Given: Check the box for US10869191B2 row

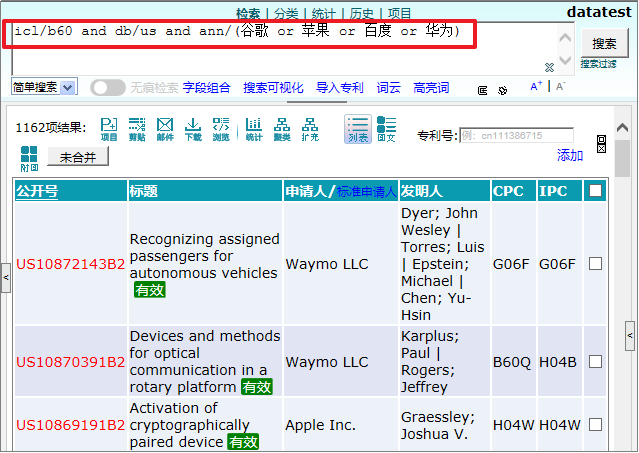Looking at the screenshot, I should (x=595, y=424).
